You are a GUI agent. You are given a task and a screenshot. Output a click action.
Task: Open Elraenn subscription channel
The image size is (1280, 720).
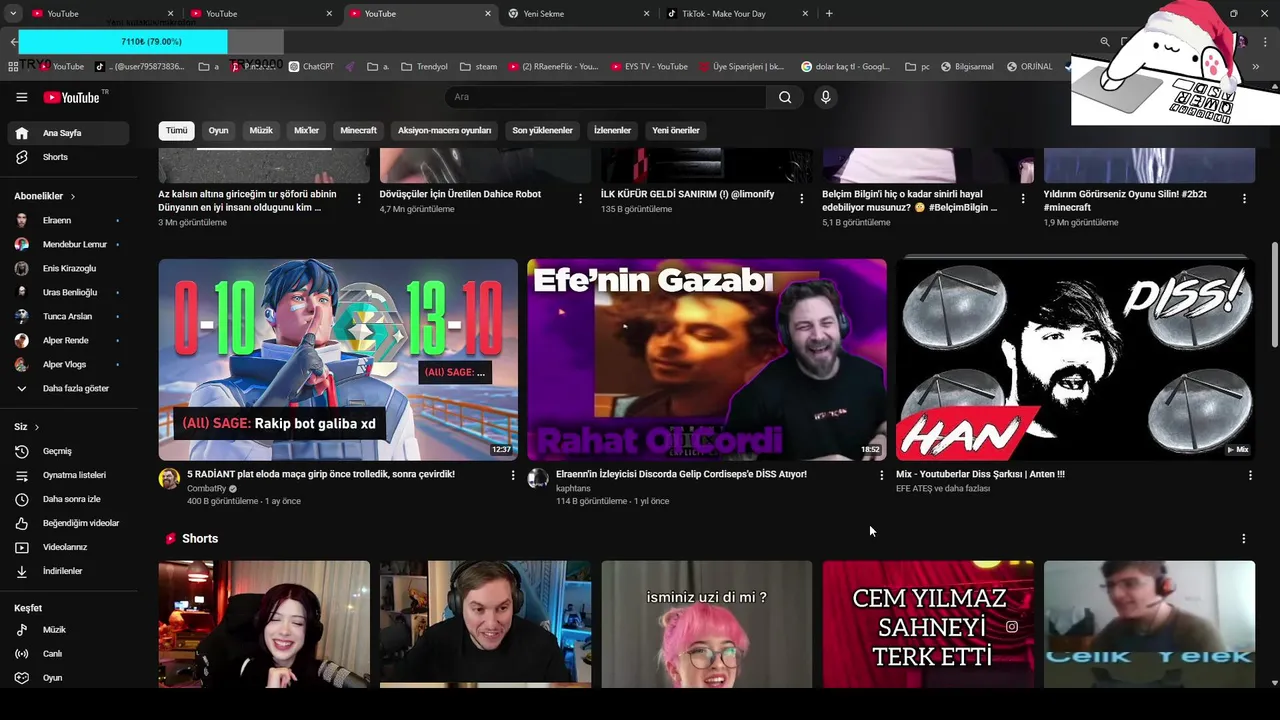(x=68, y=220)
